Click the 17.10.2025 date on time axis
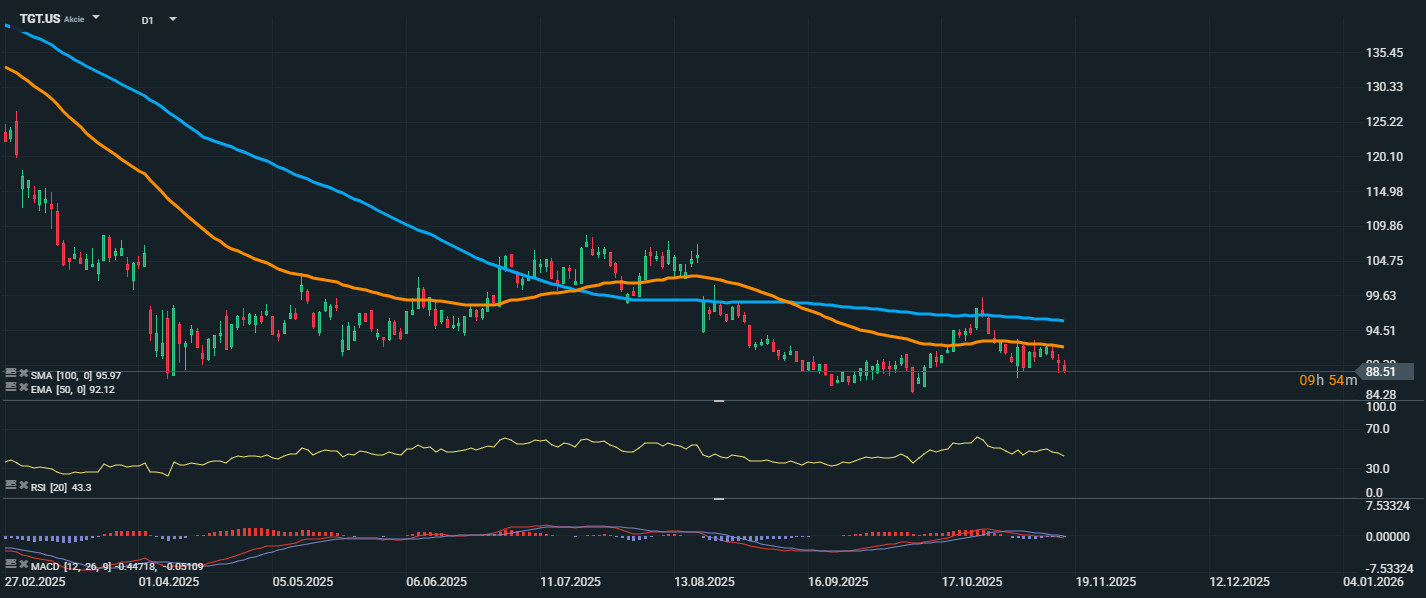The width and height of the screenshot is (1426, 598). point(973,581)
